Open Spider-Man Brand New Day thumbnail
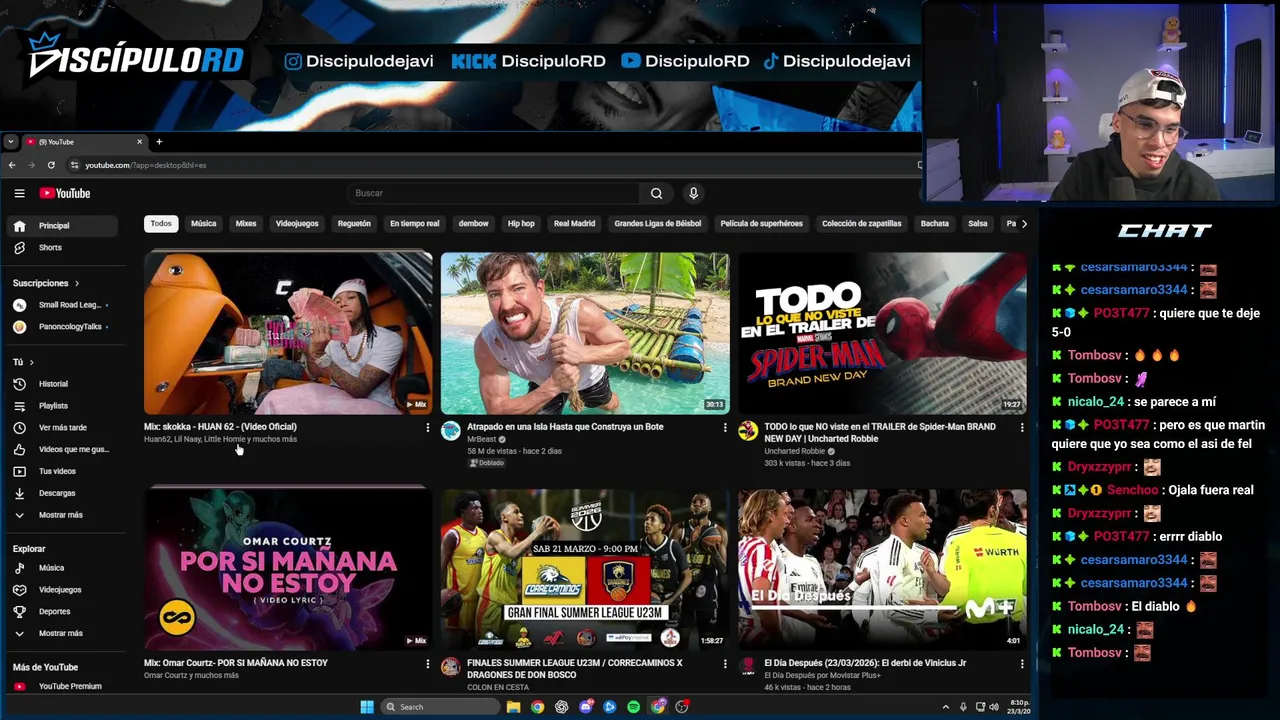Image resolution: width=1280 pixels, height=720 pixels. (882, 333)
